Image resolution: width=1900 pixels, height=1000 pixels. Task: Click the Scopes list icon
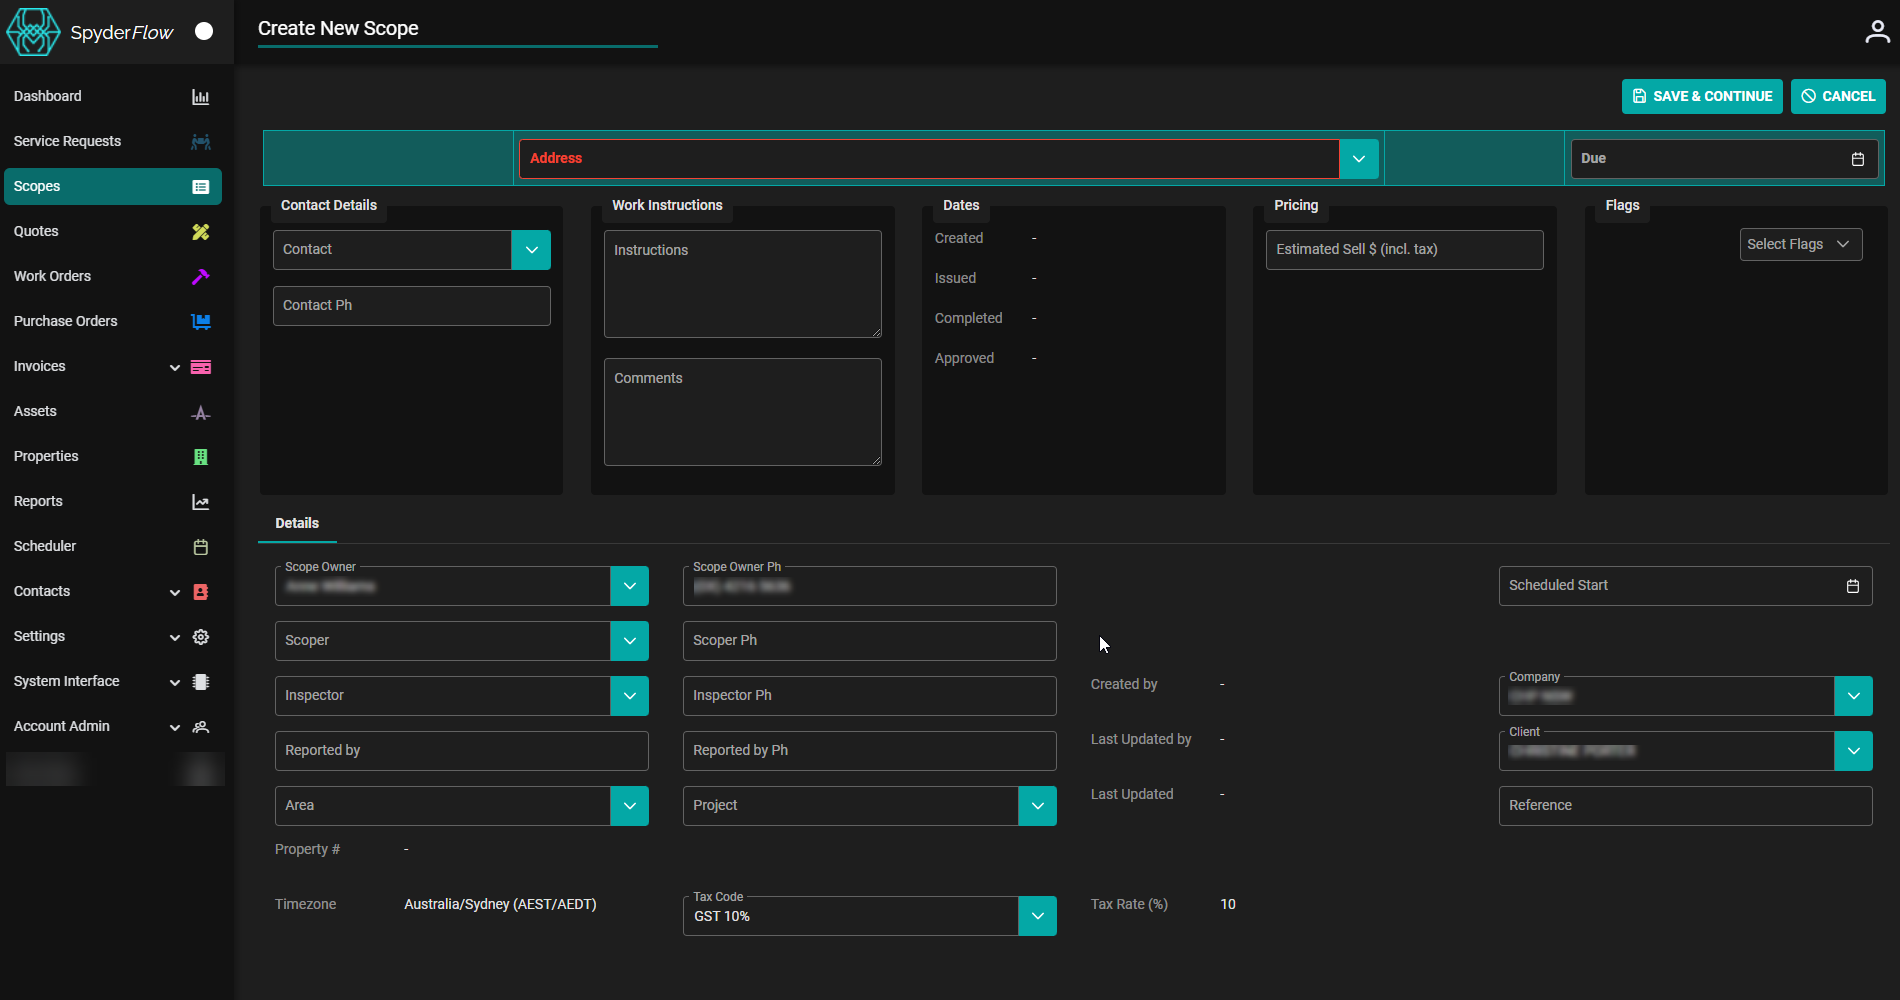(x=200, y=186)
